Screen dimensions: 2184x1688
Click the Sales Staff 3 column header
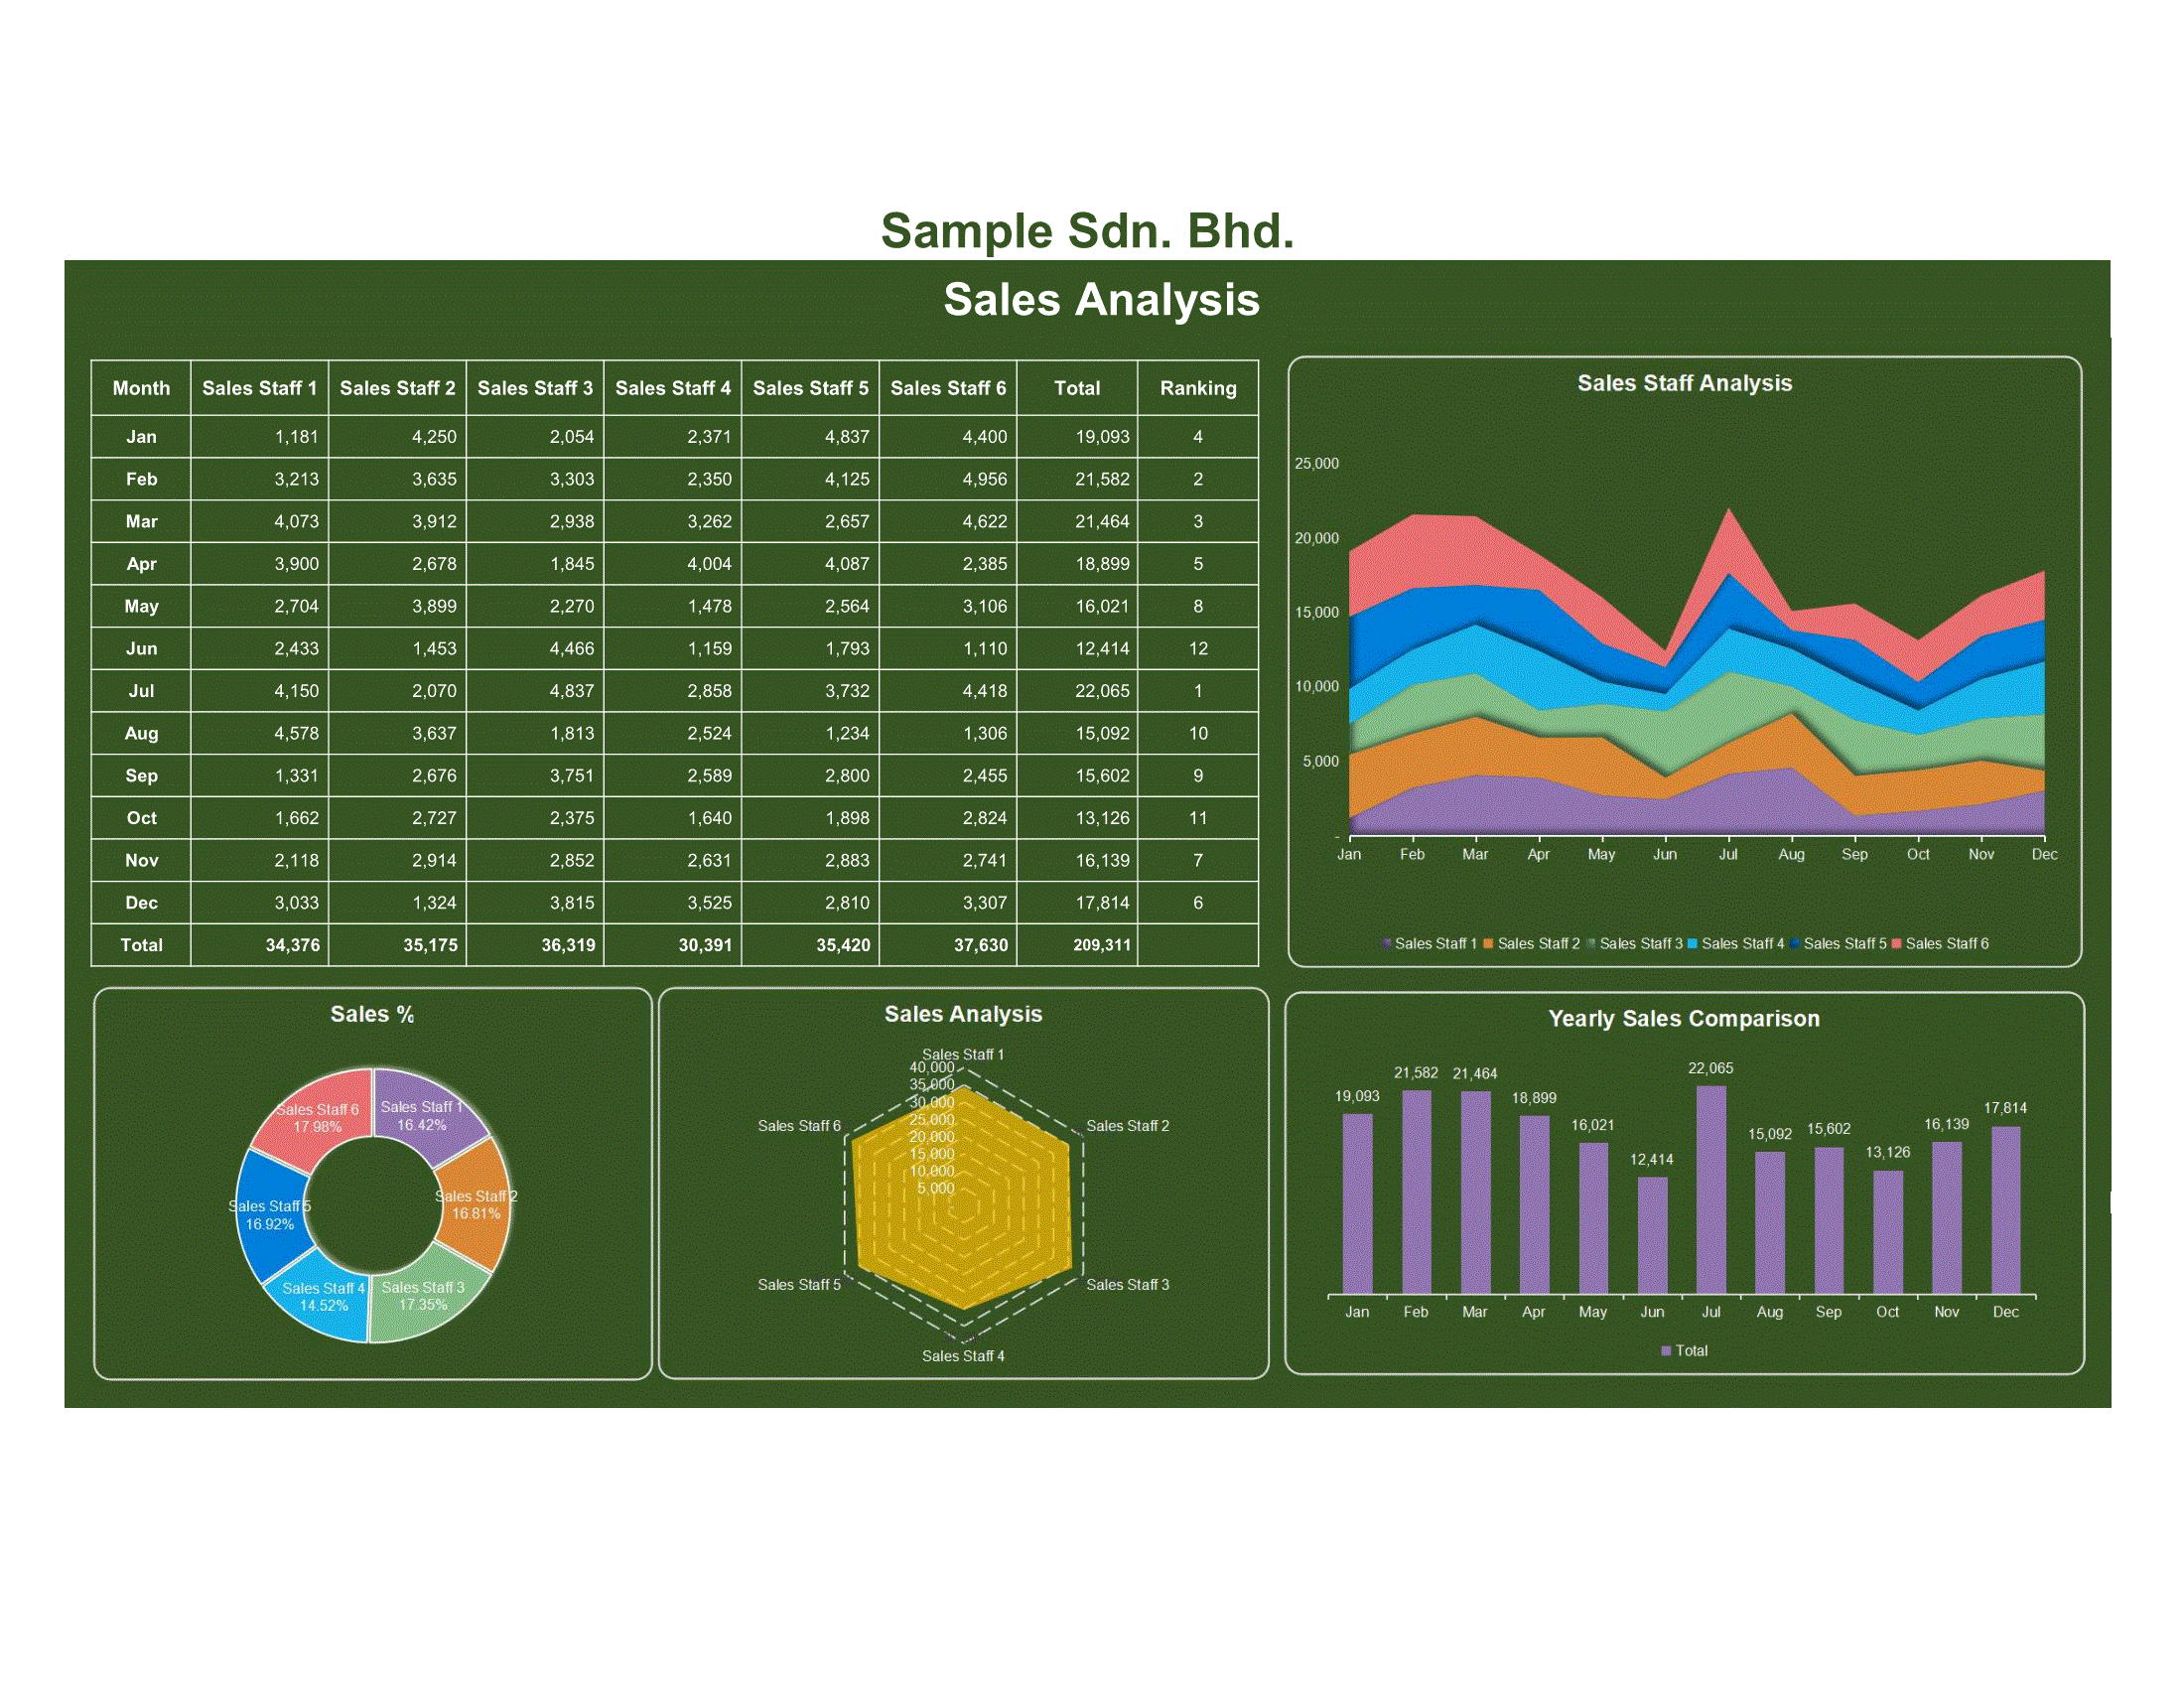coord(535,388)
